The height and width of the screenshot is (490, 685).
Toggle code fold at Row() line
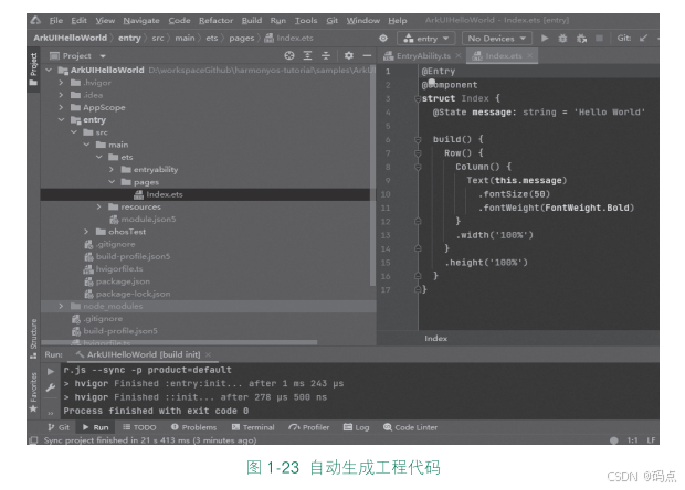[x=418, y=153]
